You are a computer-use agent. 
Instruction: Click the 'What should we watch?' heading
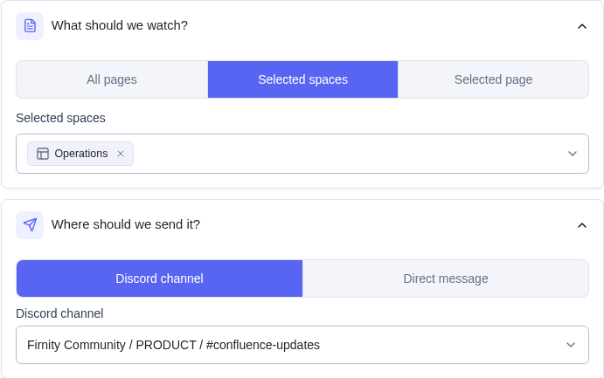119,25
